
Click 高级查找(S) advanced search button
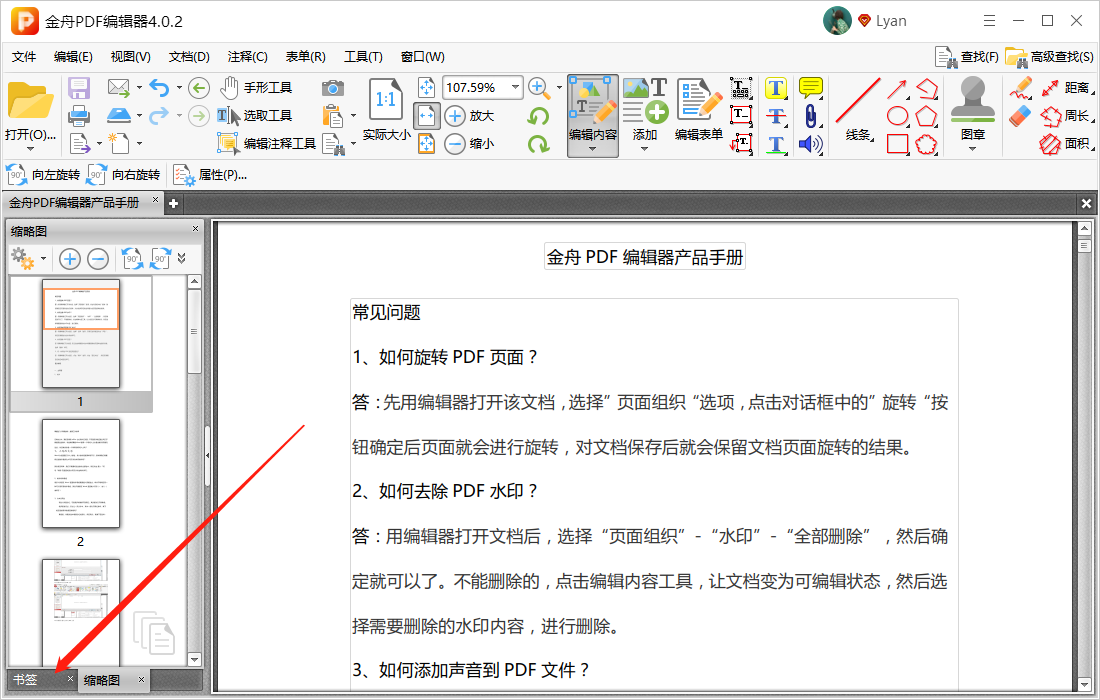[x=1049, y=57]
